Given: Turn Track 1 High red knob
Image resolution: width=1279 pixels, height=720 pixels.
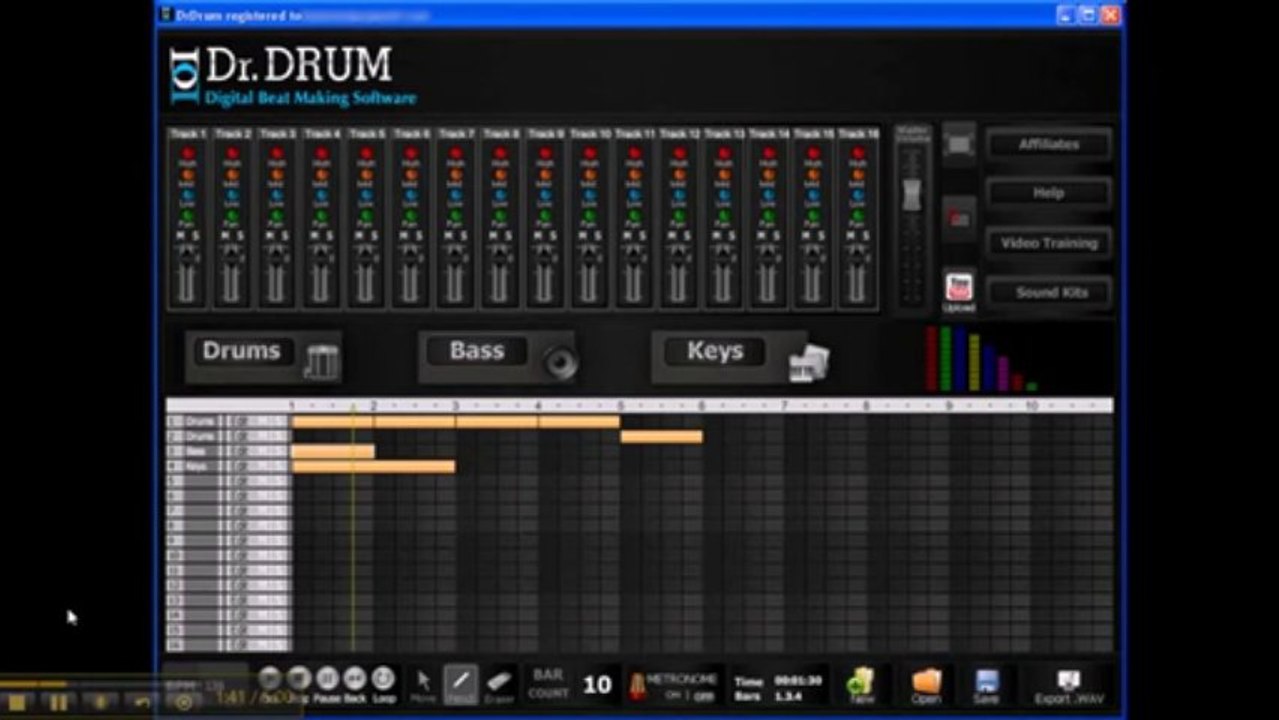Looking at the screenshot, I should click(x=188, y=154).
